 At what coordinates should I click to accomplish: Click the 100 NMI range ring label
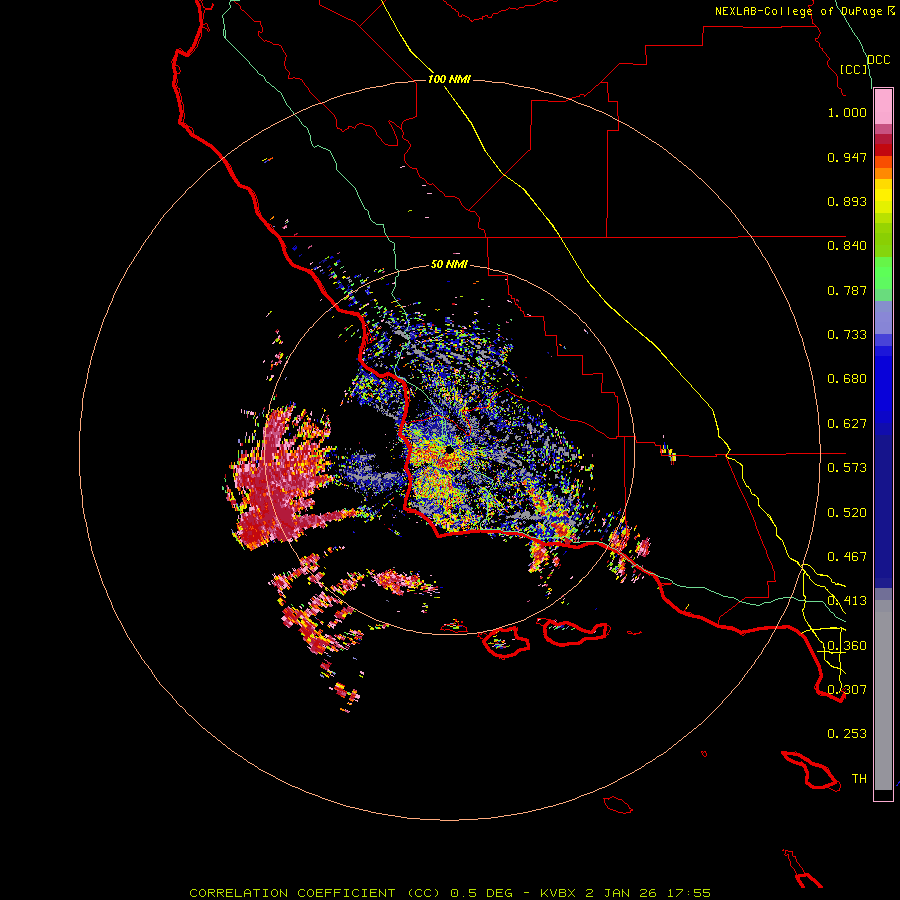click(x=449, y=79)
